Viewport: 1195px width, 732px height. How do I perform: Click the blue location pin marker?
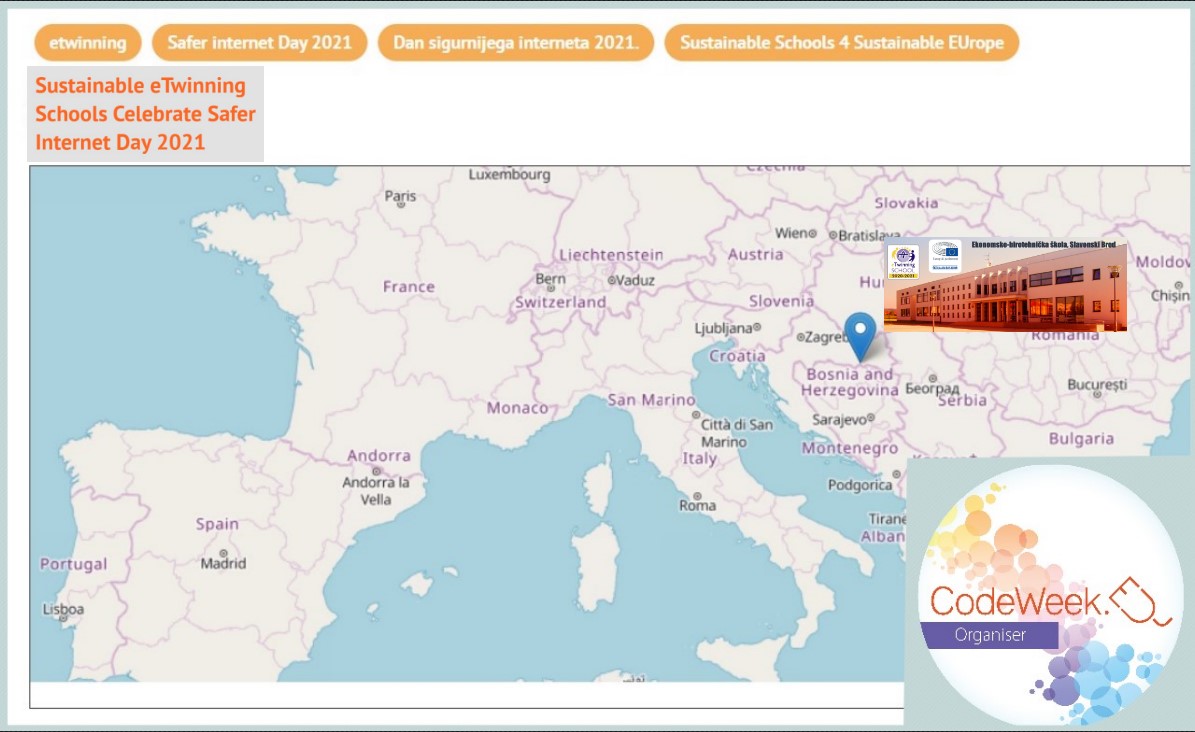click(860, 336)
